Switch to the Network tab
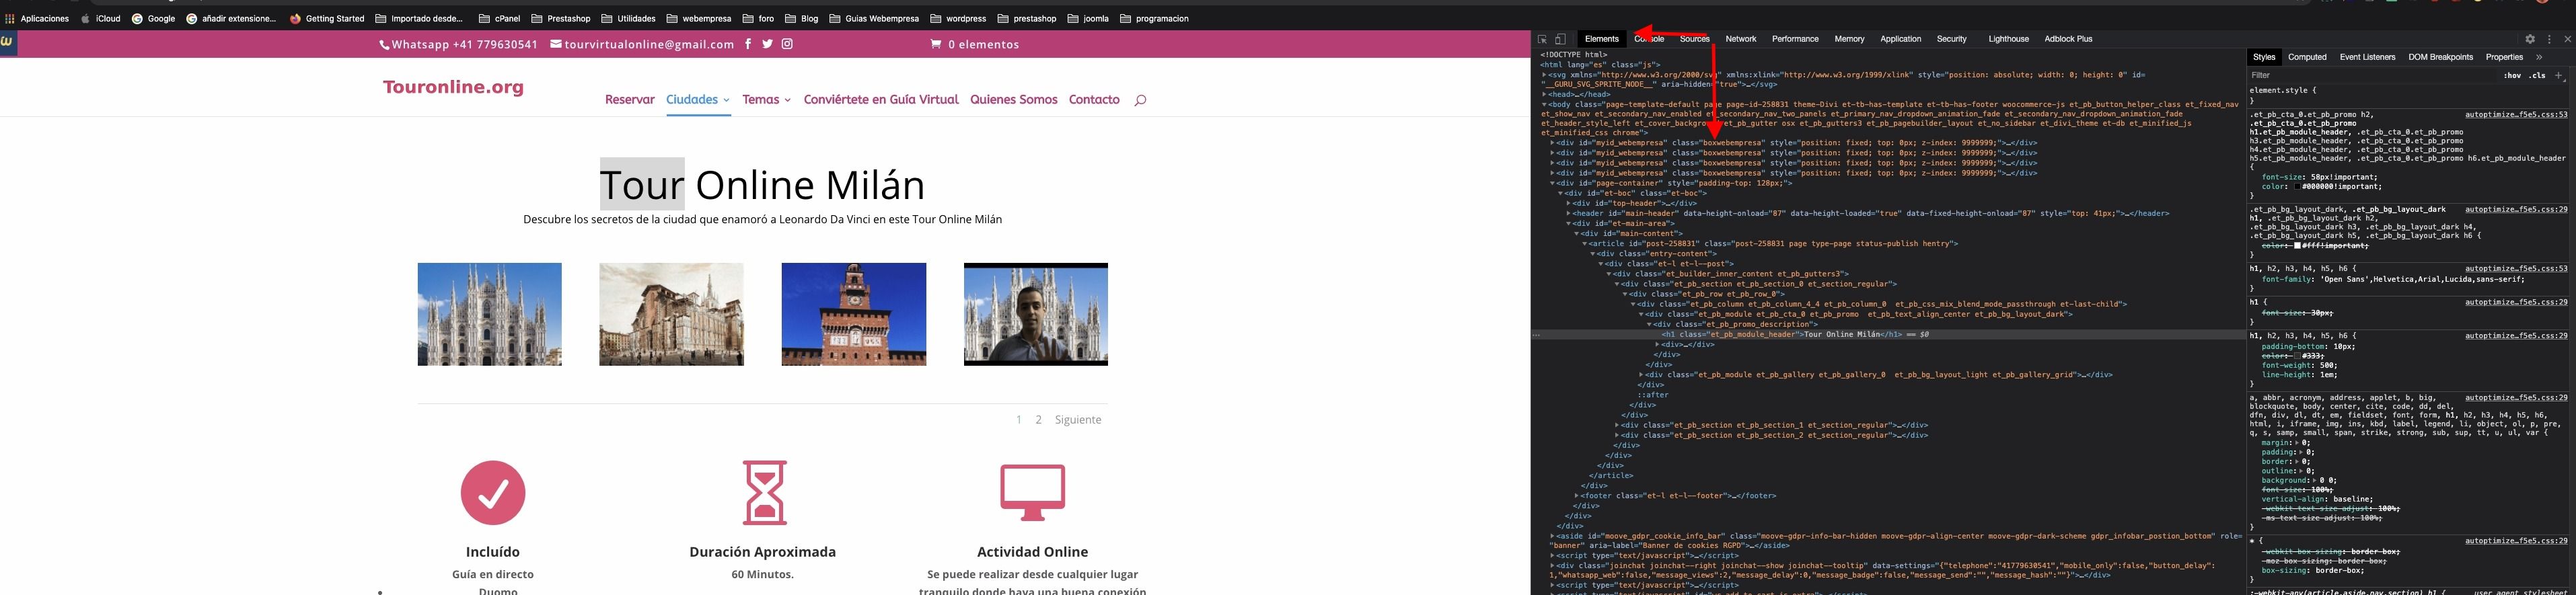 pyautogui.click(x=1740, y=39)
